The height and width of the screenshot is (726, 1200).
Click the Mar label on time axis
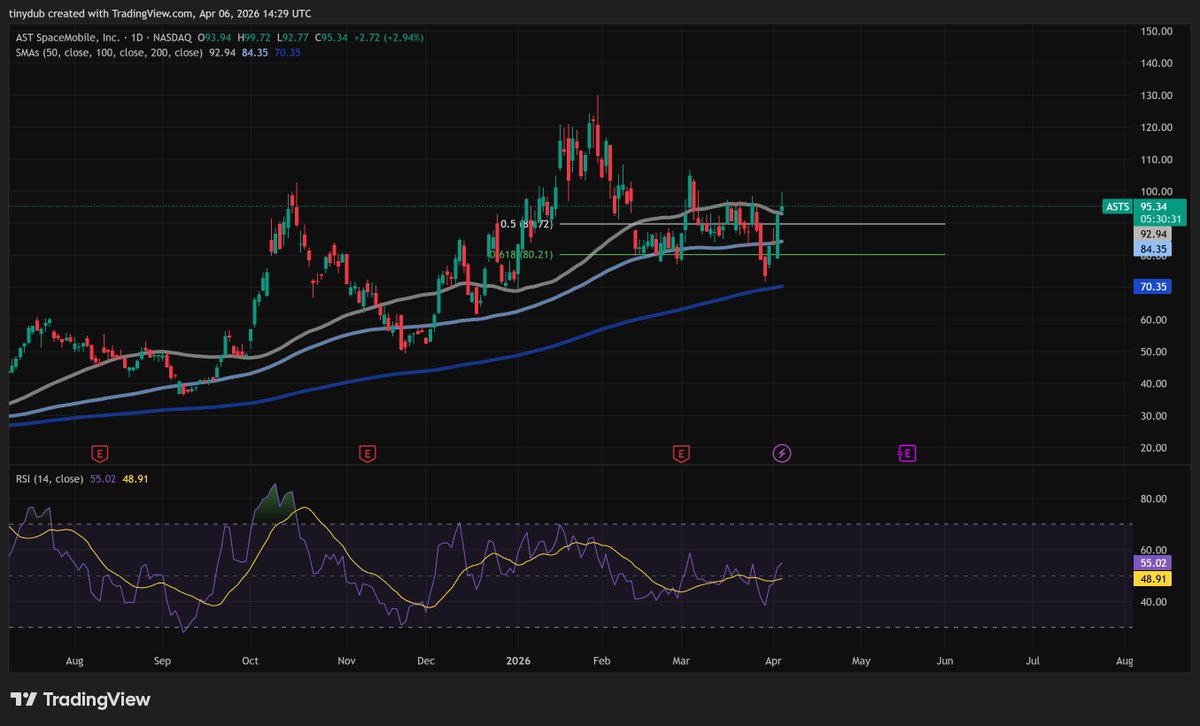coord(681,661)
